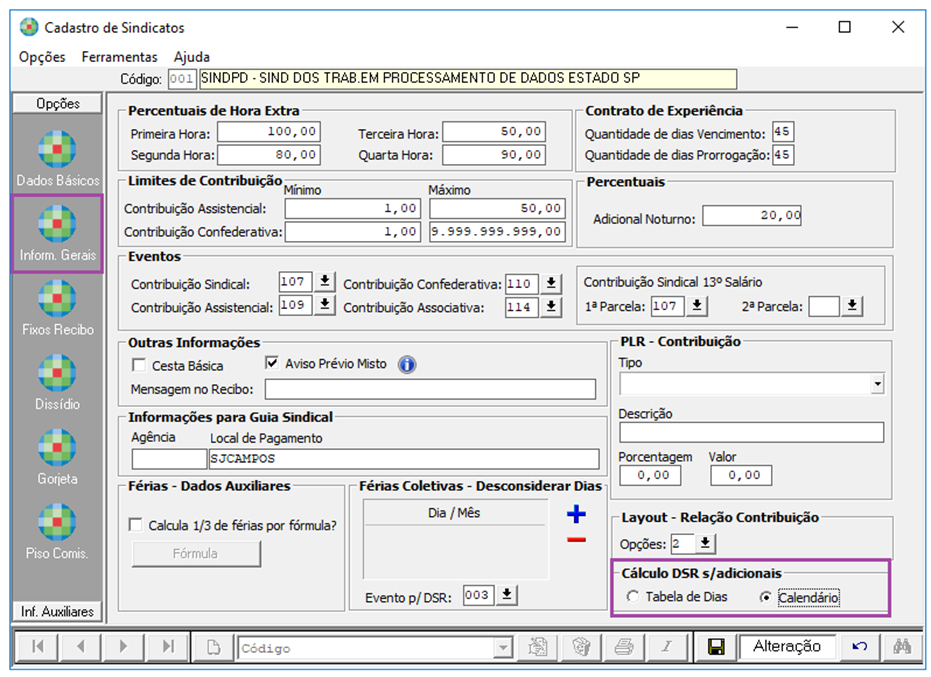Viewport: 931px width, 677px height.
Task: Jump to the last record
Action: [167, 647]
